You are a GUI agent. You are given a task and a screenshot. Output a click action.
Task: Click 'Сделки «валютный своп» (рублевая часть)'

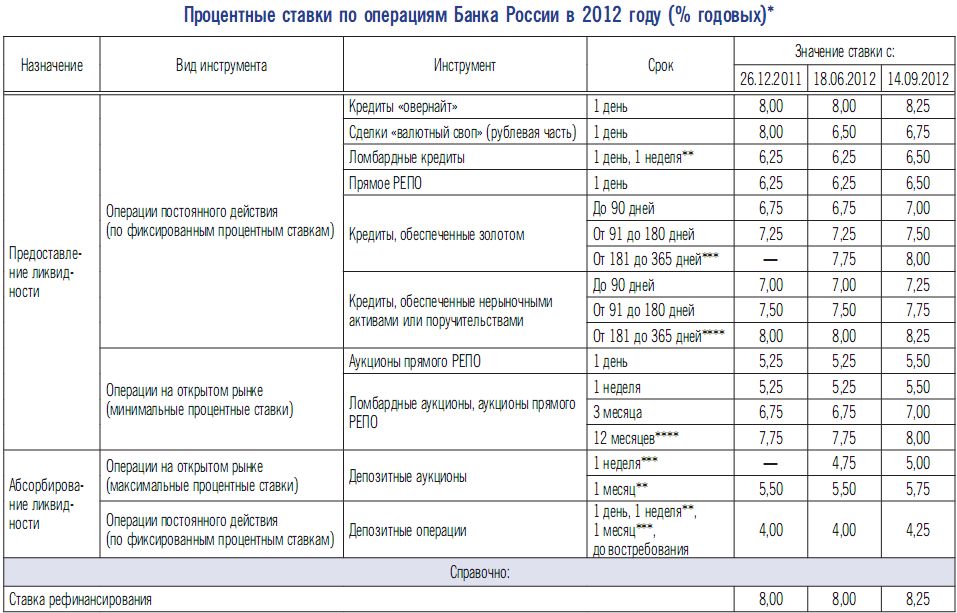pos(463,132)
